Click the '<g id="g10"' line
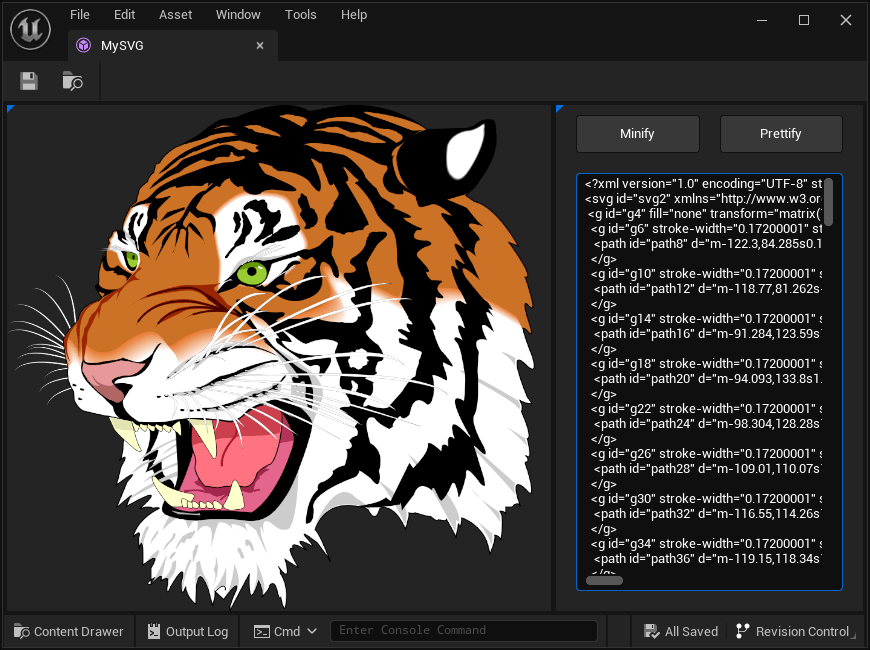Screen dimensions: 870x650 [x=706, y=274]
